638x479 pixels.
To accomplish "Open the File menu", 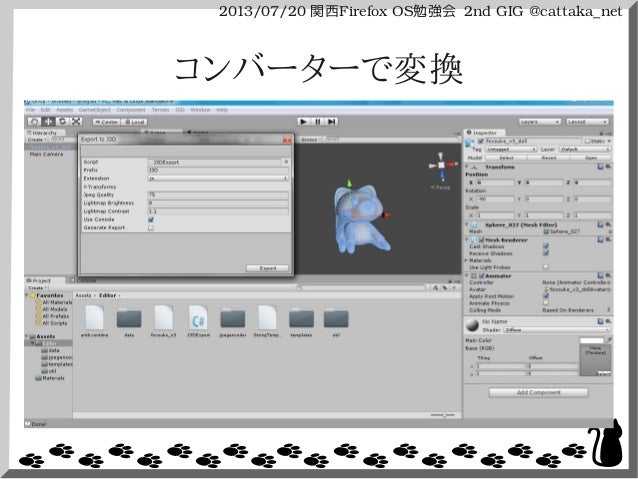I will click(31, 110).
